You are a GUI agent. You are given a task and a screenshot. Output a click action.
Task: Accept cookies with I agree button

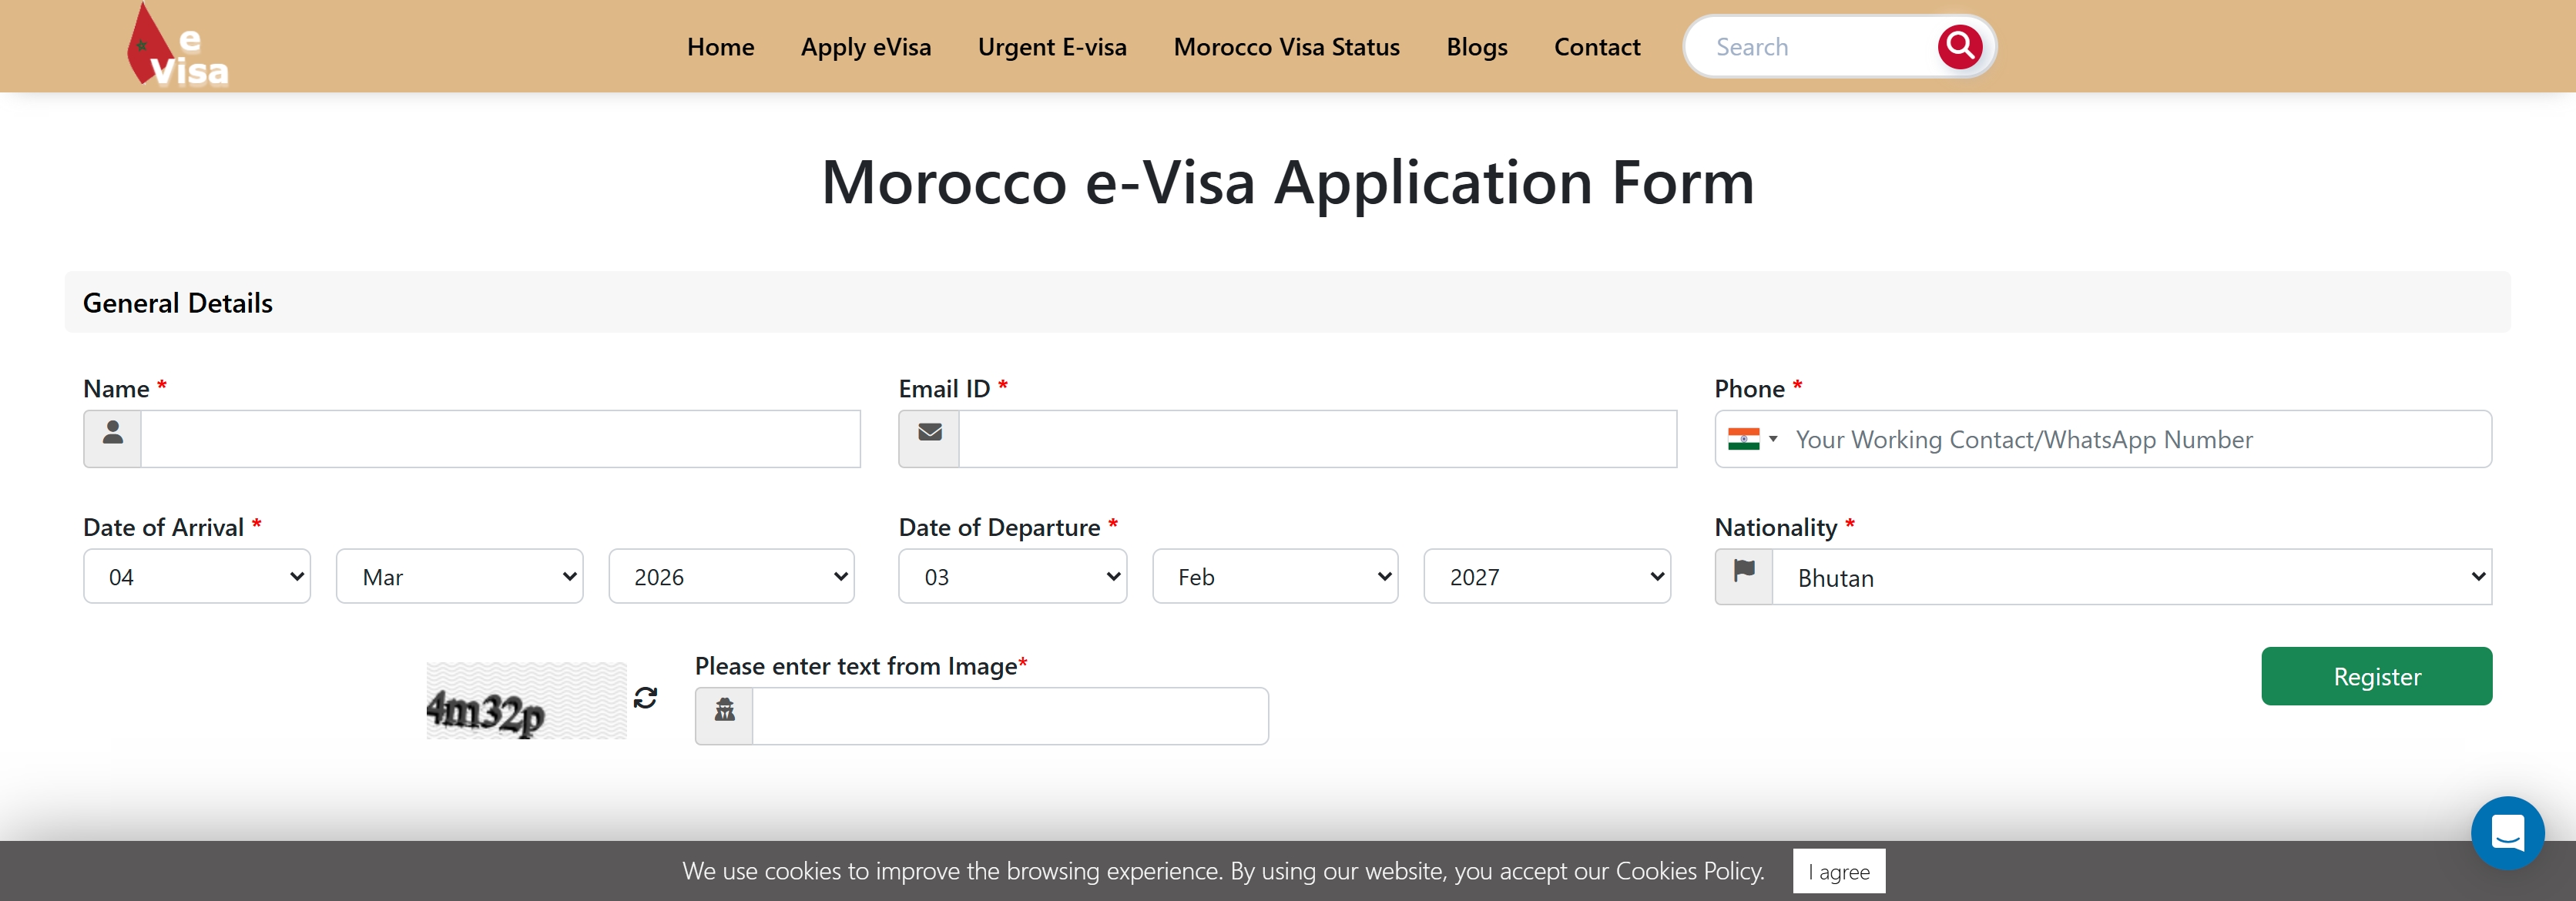tap(1838, 871)
